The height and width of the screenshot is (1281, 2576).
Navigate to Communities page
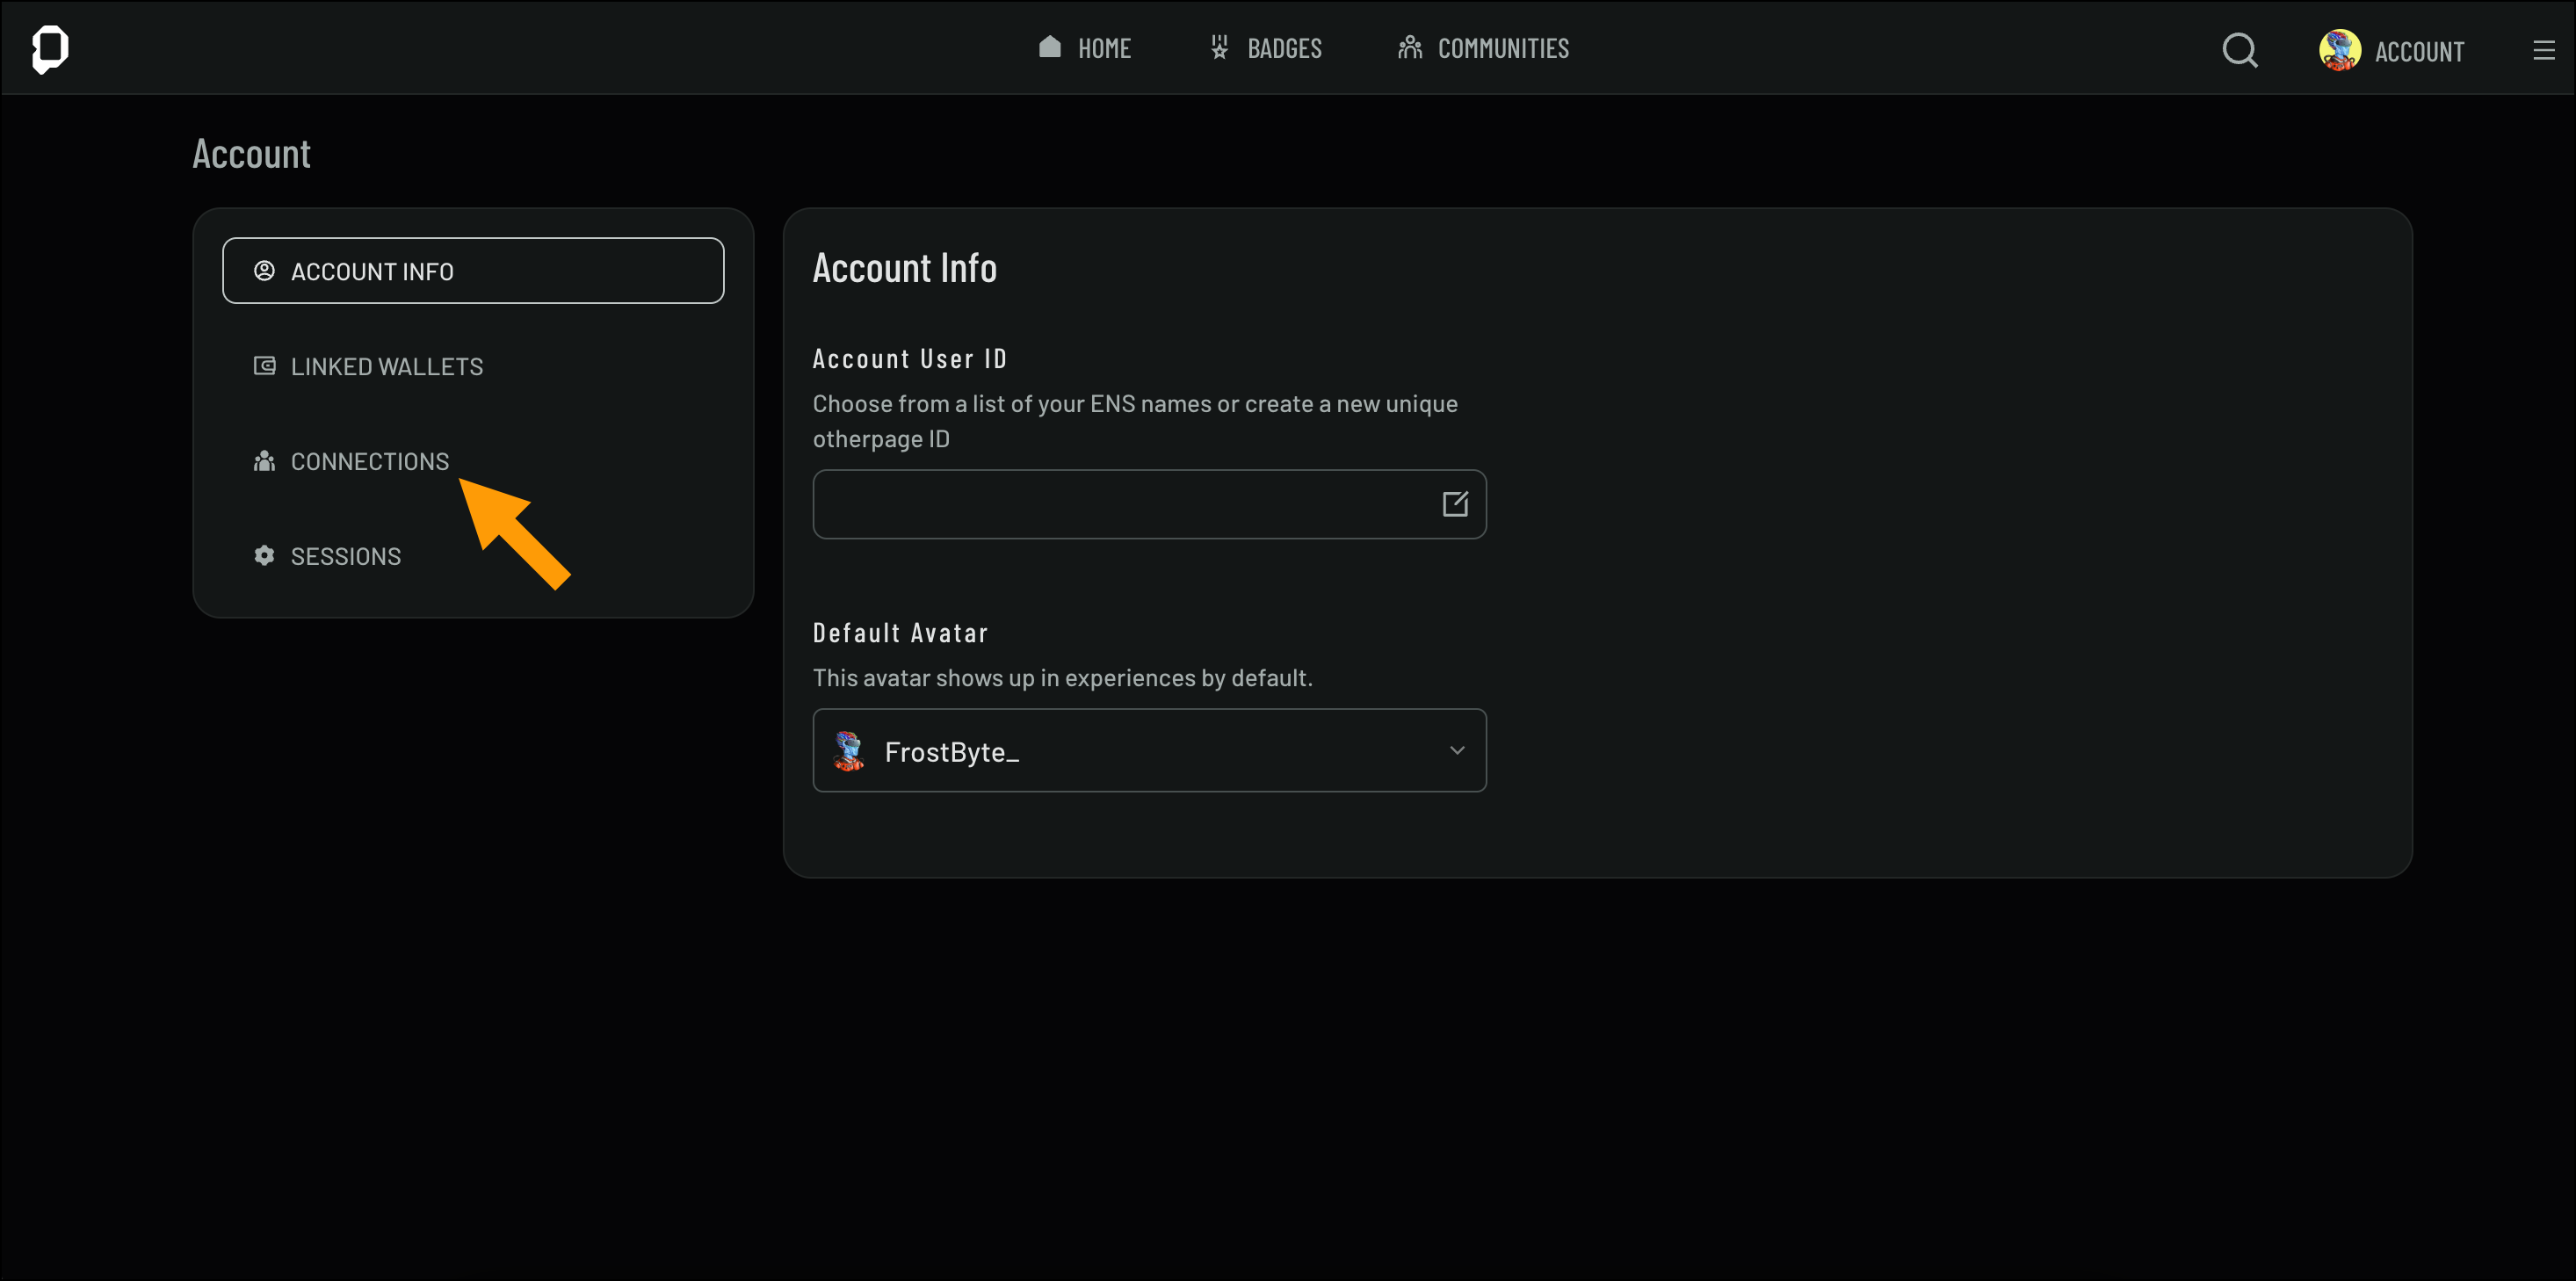pos(1502,48)
